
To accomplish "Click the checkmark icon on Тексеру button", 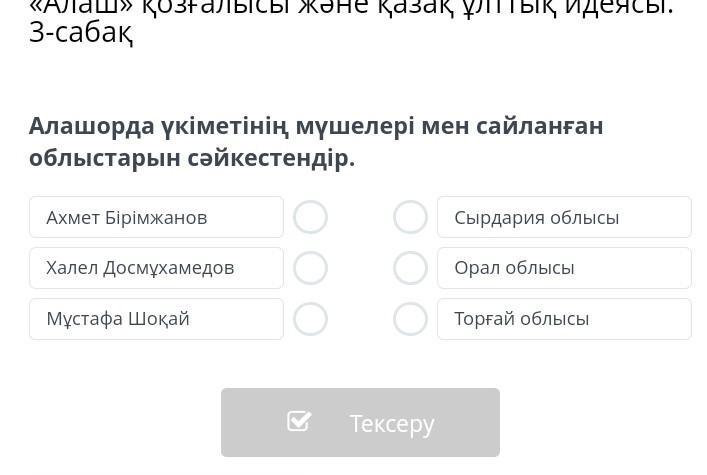I will pos(299,421).
